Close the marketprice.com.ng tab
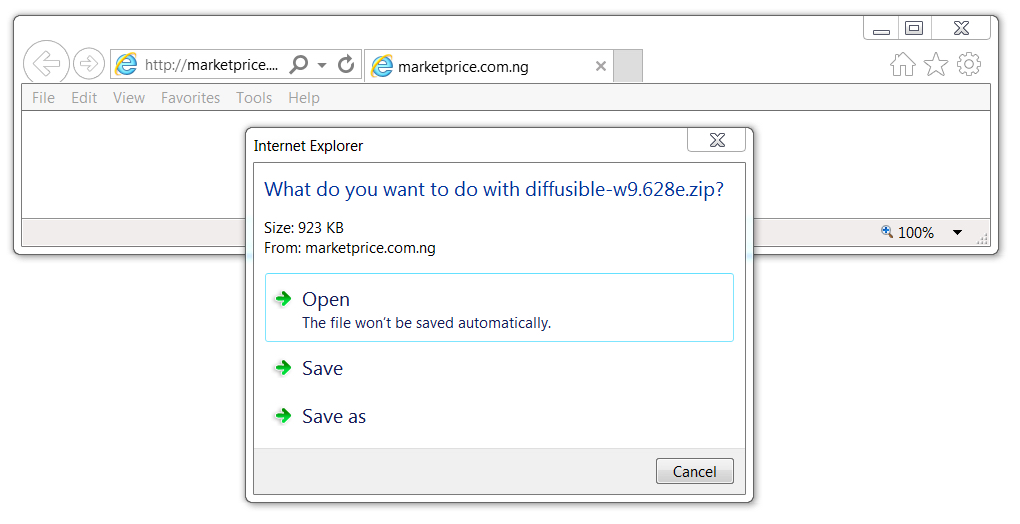 (601, 66)
